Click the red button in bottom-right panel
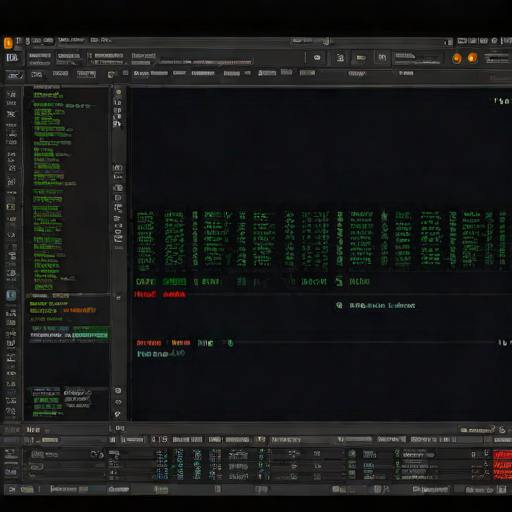 (x=503, y=455)
